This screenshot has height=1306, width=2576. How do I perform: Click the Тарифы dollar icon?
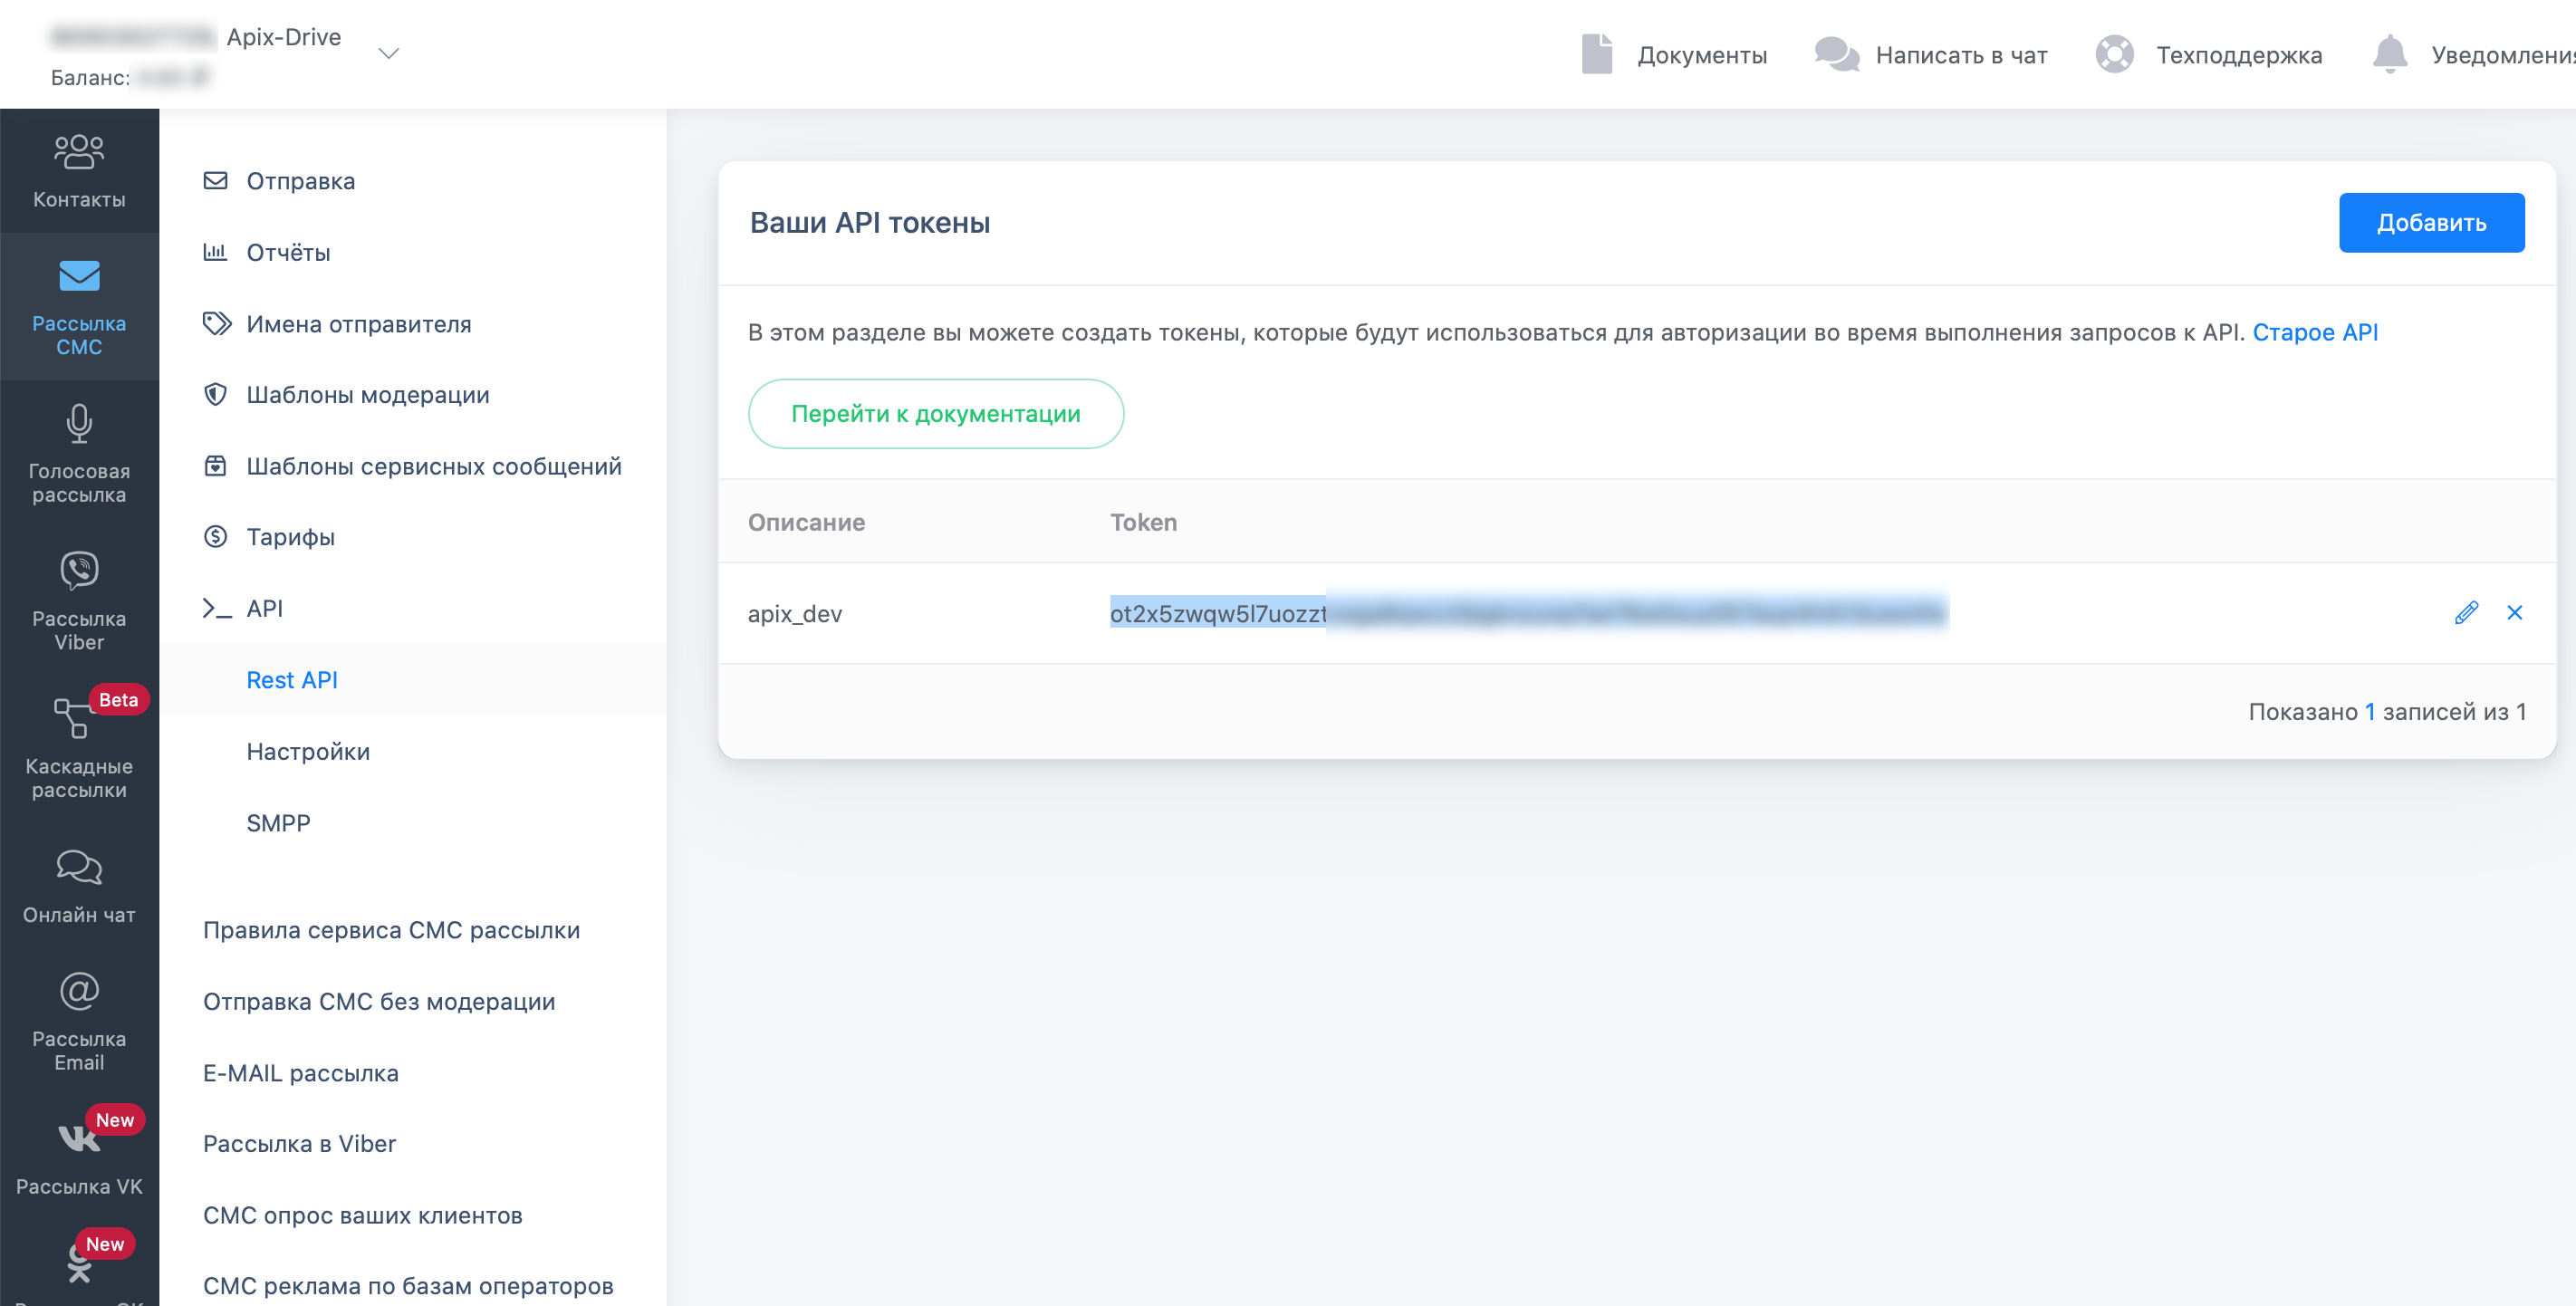pos(215,537)
